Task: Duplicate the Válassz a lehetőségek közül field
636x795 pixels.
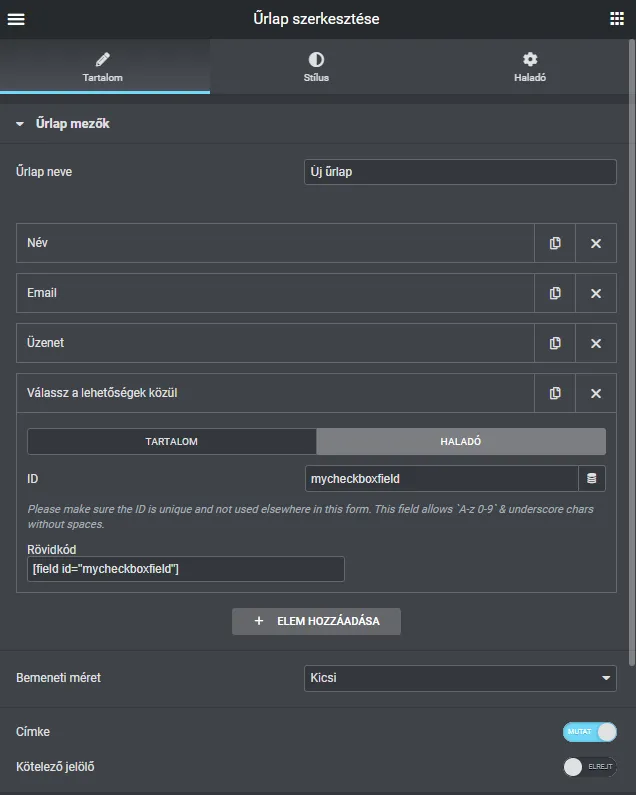Action: coord(555,393)
